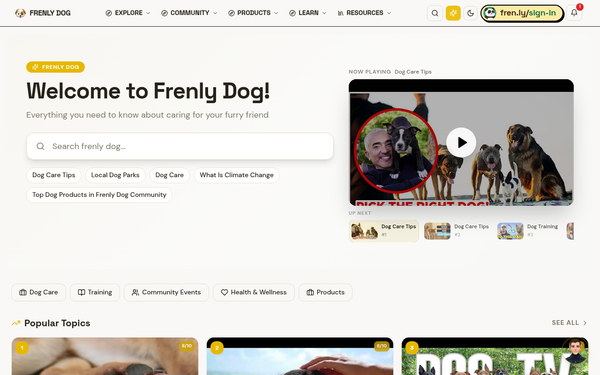Open popular topic card number 1

click(105, 356)
